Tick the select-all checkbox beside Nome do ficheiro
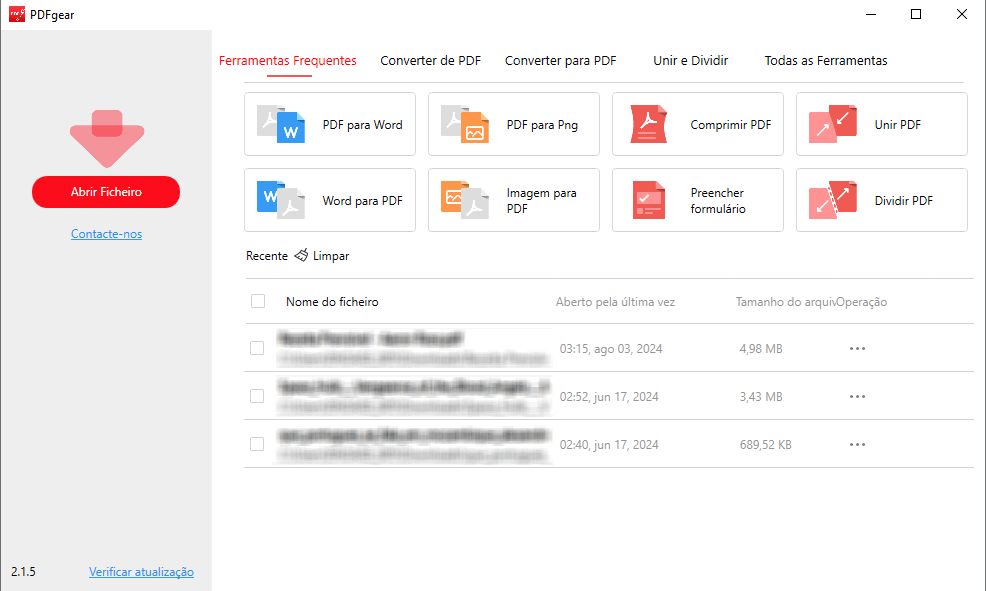The image size is (986, 591). pyautogui.click(x=258, y=301)
